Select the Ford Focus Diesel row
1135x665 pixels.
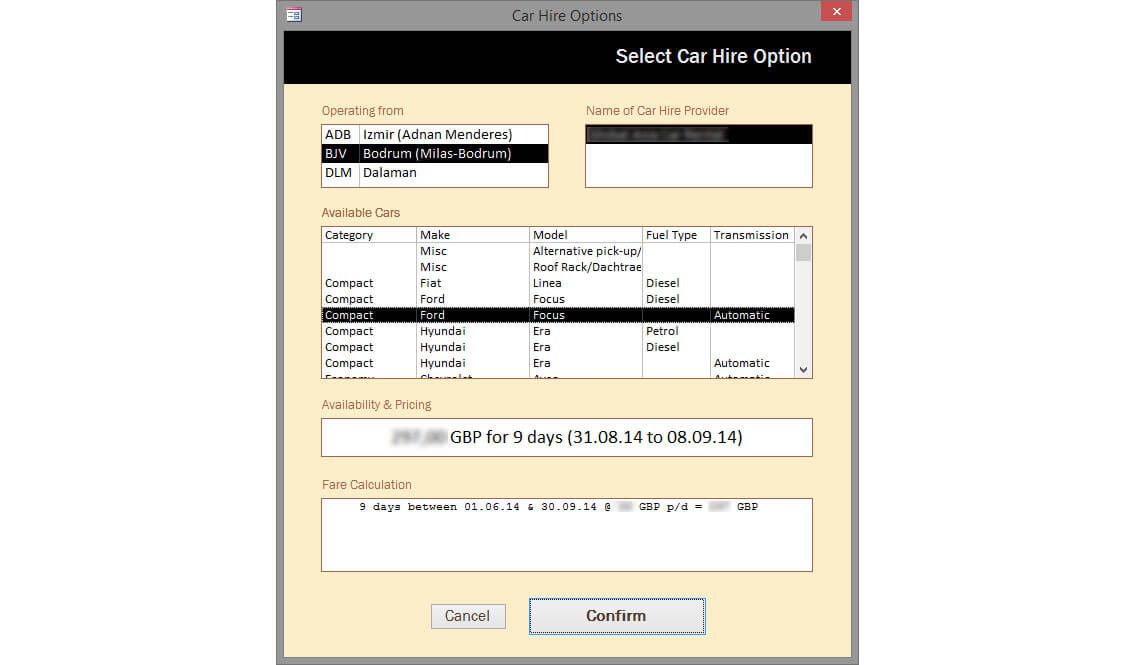557,299
